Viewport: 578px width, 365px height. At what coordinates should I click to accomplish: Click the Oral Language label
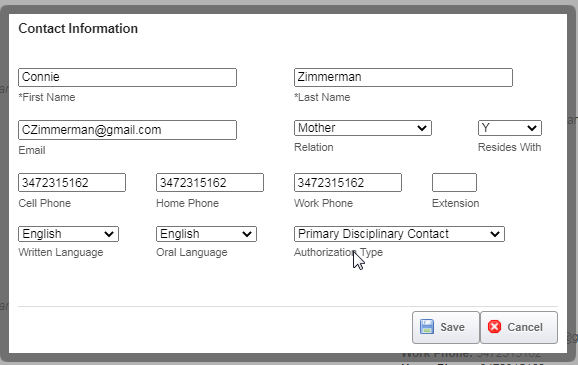click(x=192, y=252)
